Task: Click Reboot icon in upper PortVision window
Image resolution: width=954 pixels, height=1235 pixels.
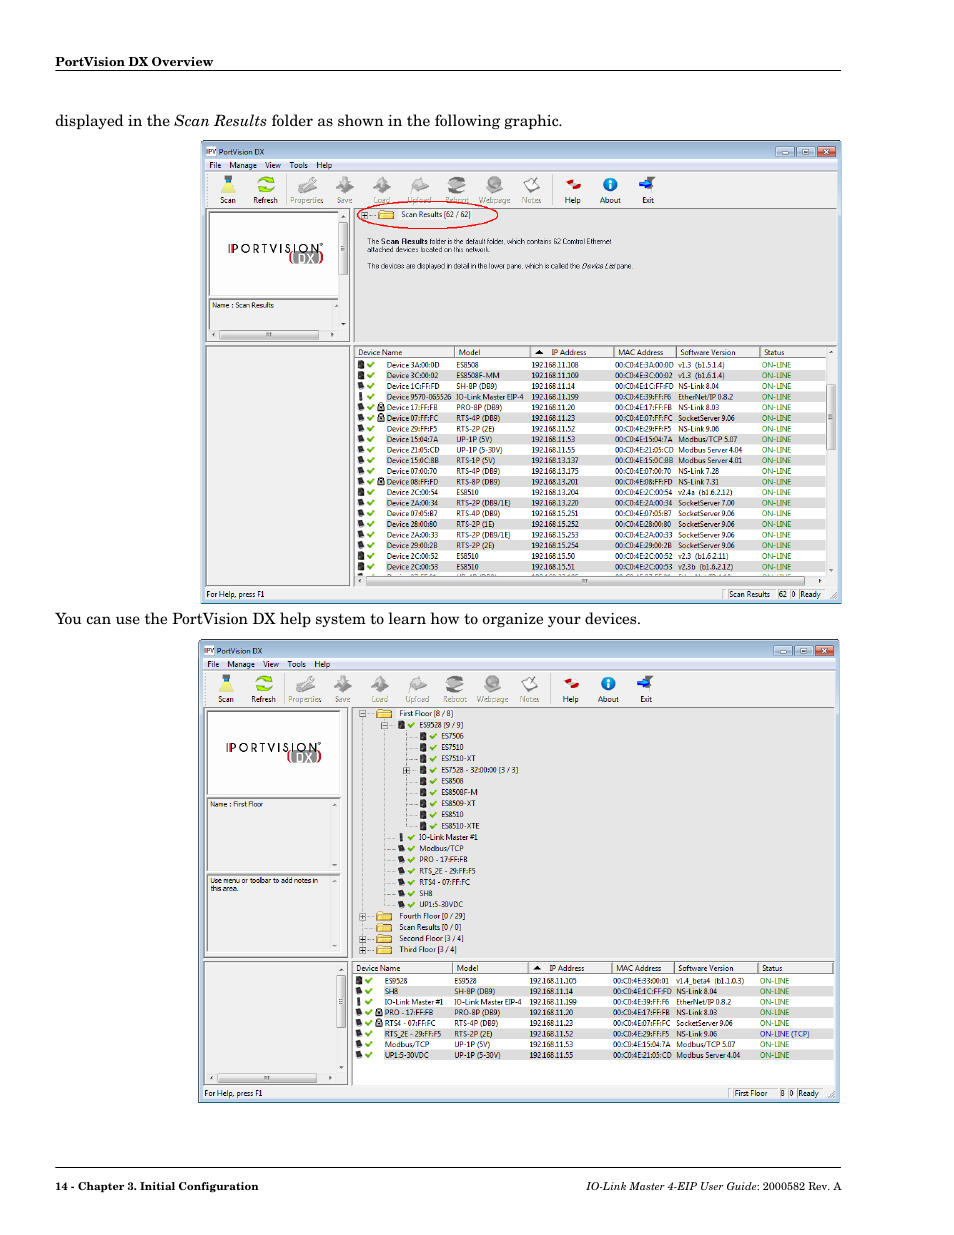Action: click(x=457, y=189)
